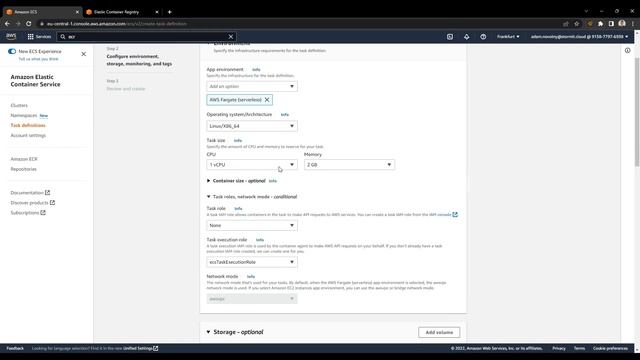
Task: Open the ecsTaskExecutionRole dropdown
Action: [x=252, y=262]
